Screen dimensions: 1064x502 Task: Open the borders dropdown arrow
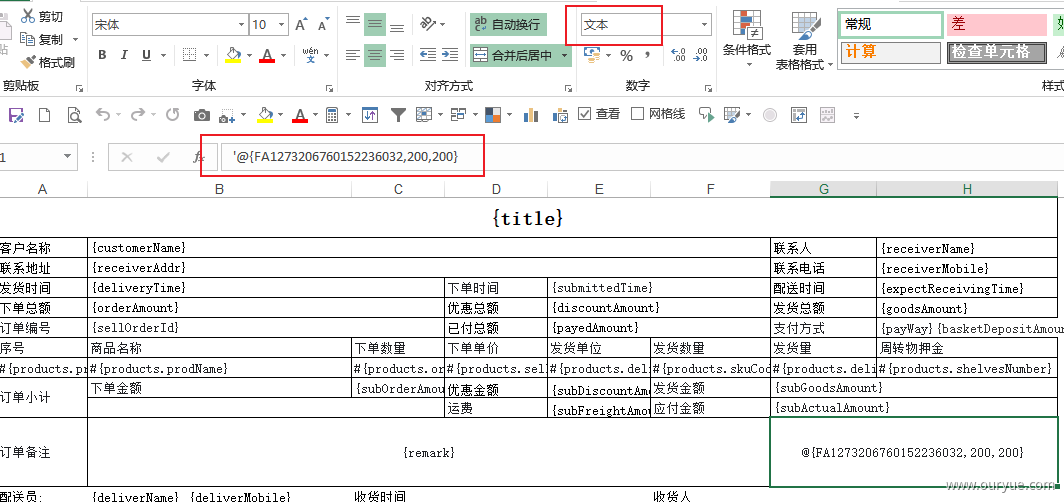208,56
